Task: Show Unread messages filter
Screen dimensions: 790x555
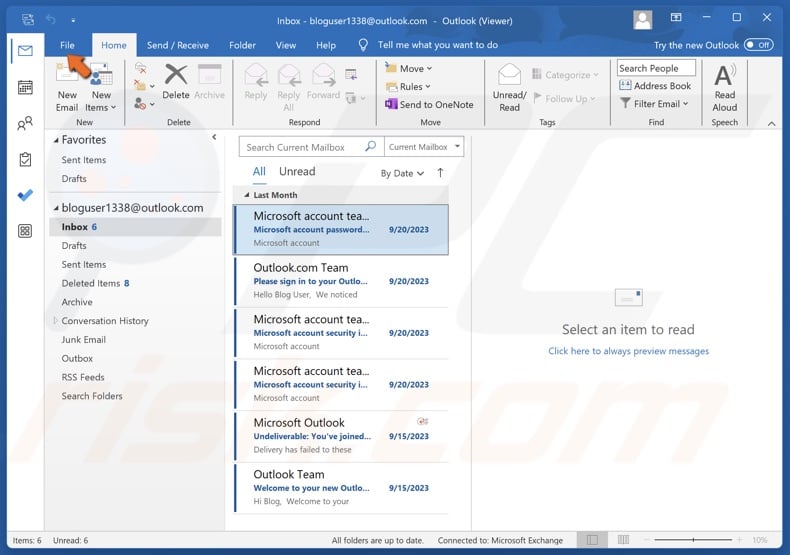Action: tap(297, 171)
